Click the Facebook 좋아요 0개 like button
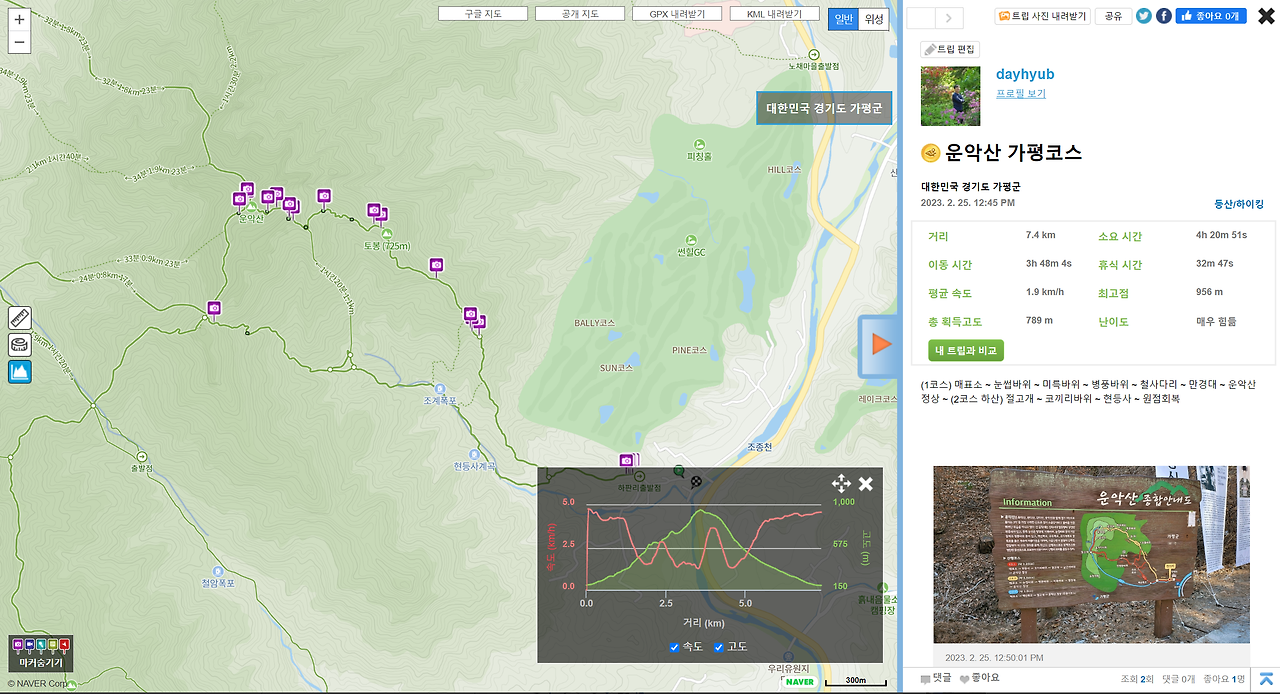This screenshot has width=1280, height=694. [1211, 16]
